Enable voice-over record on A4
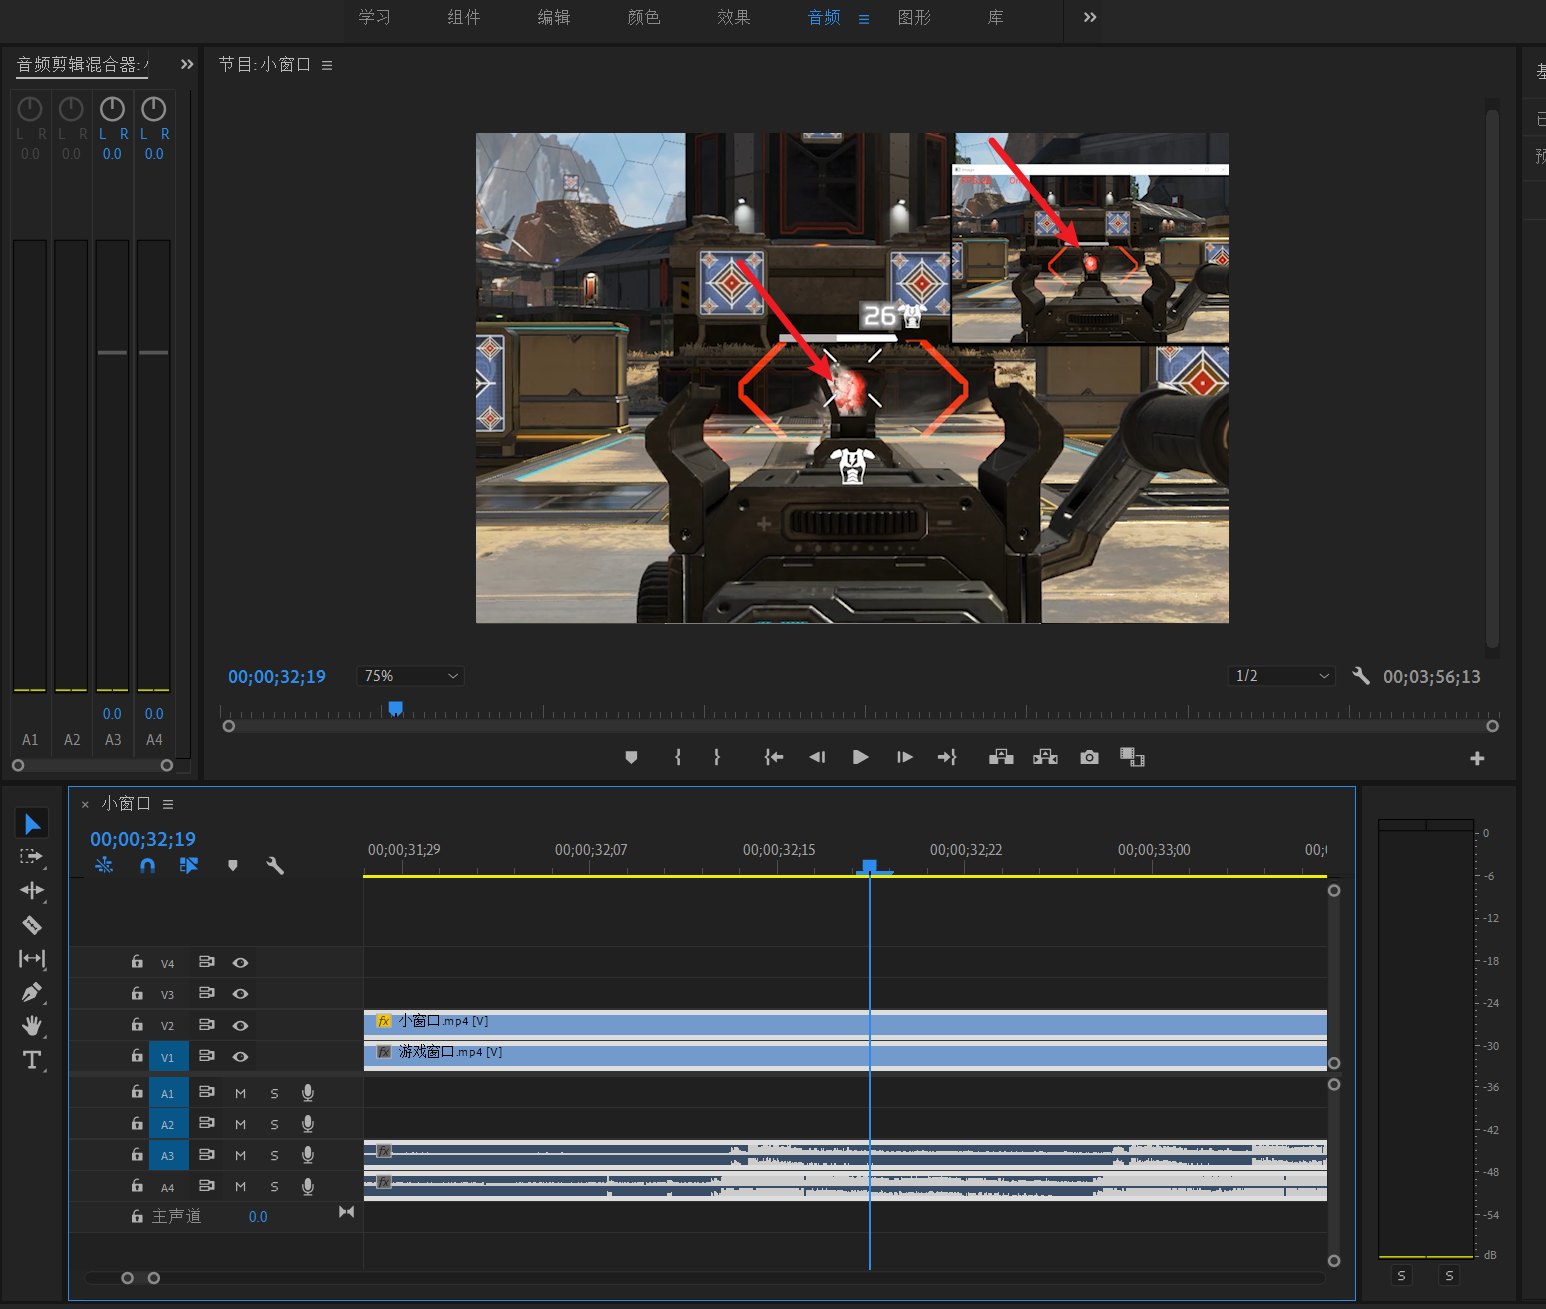1546x1309 pixels. point(308,1187)
